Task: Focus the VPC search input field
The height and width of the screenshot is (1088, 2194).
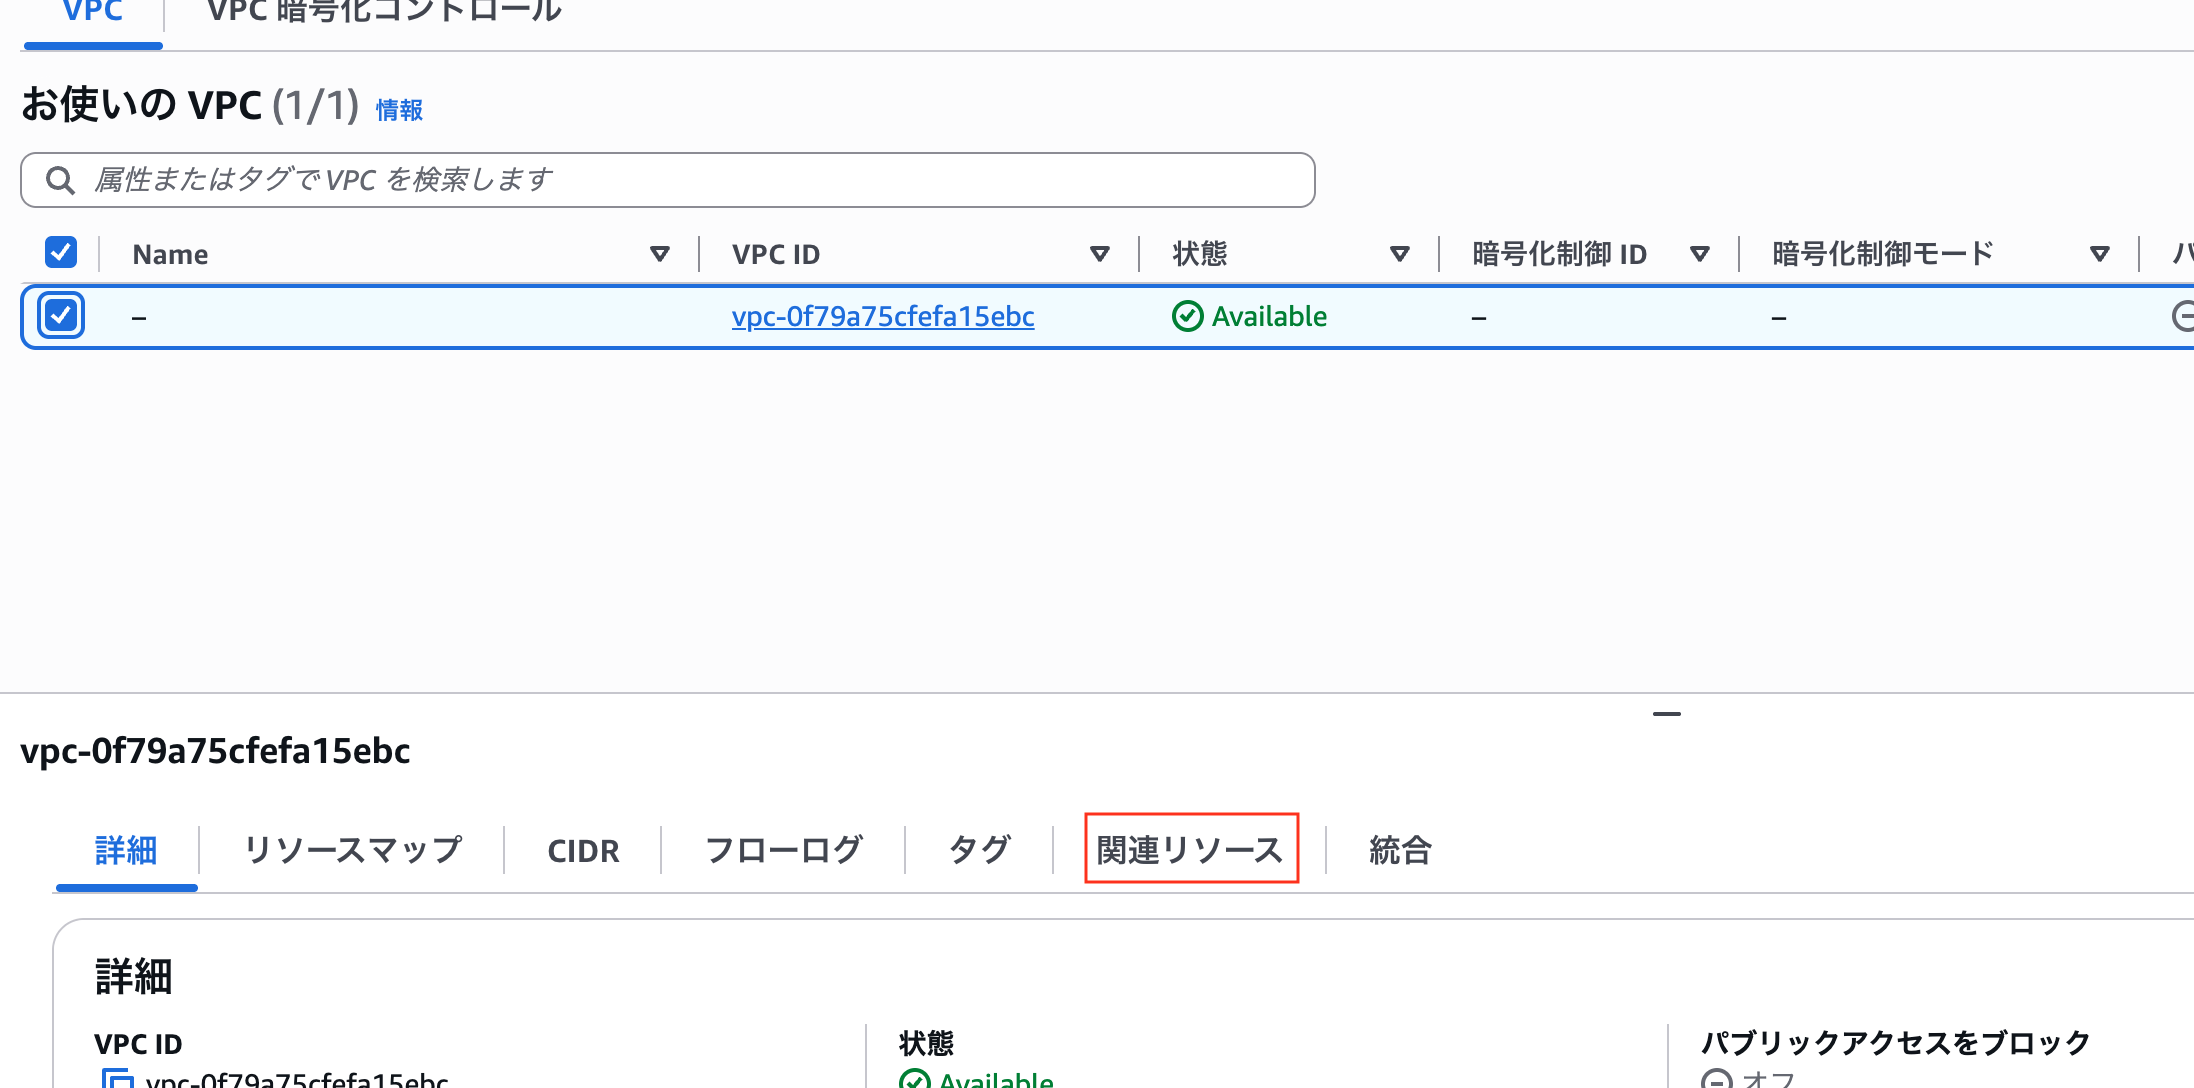Action: [x=668, y=180]
